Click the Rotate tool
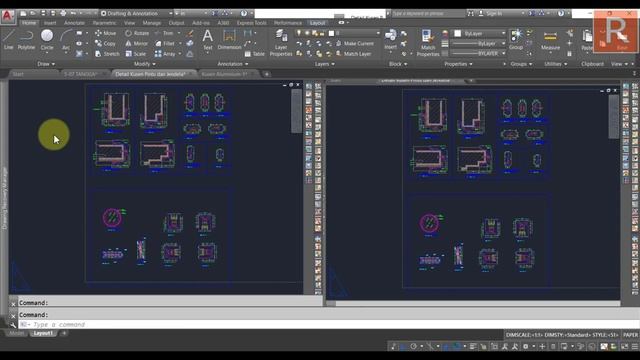 pos(137,33)
